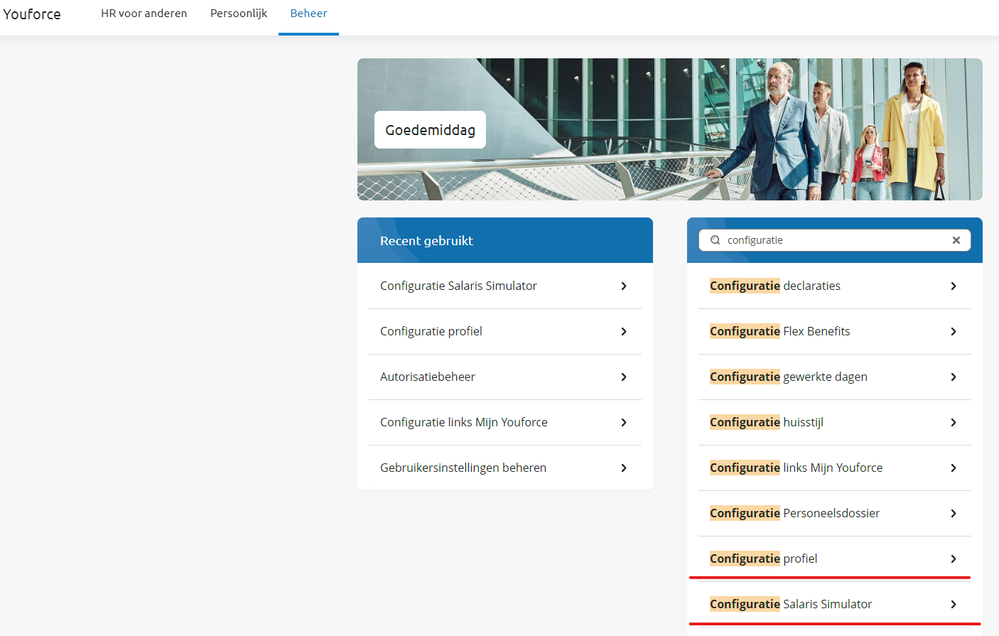Click chevron beside Gebruikersinstellingen beheren
This screenshot has height=636, width=999.
(624, 468)
